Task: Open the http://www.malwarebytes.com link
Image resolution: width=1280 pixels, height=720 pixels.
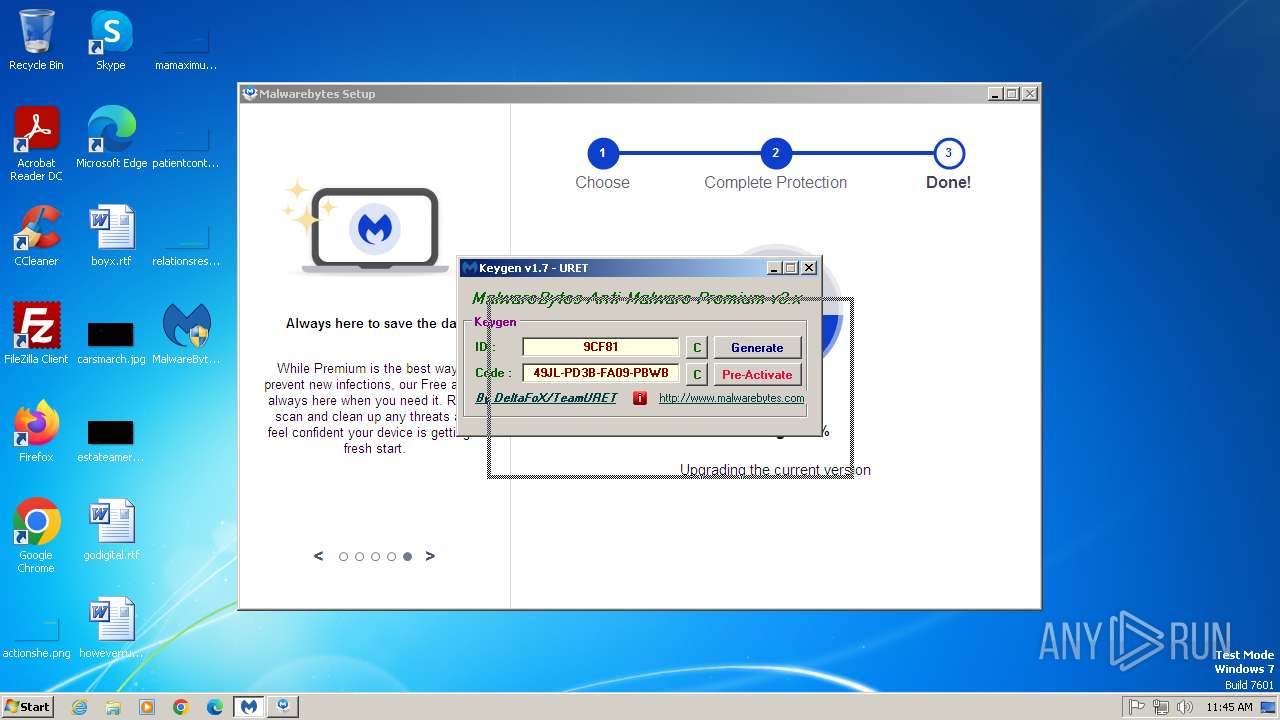Action: [x=731, y=398]
